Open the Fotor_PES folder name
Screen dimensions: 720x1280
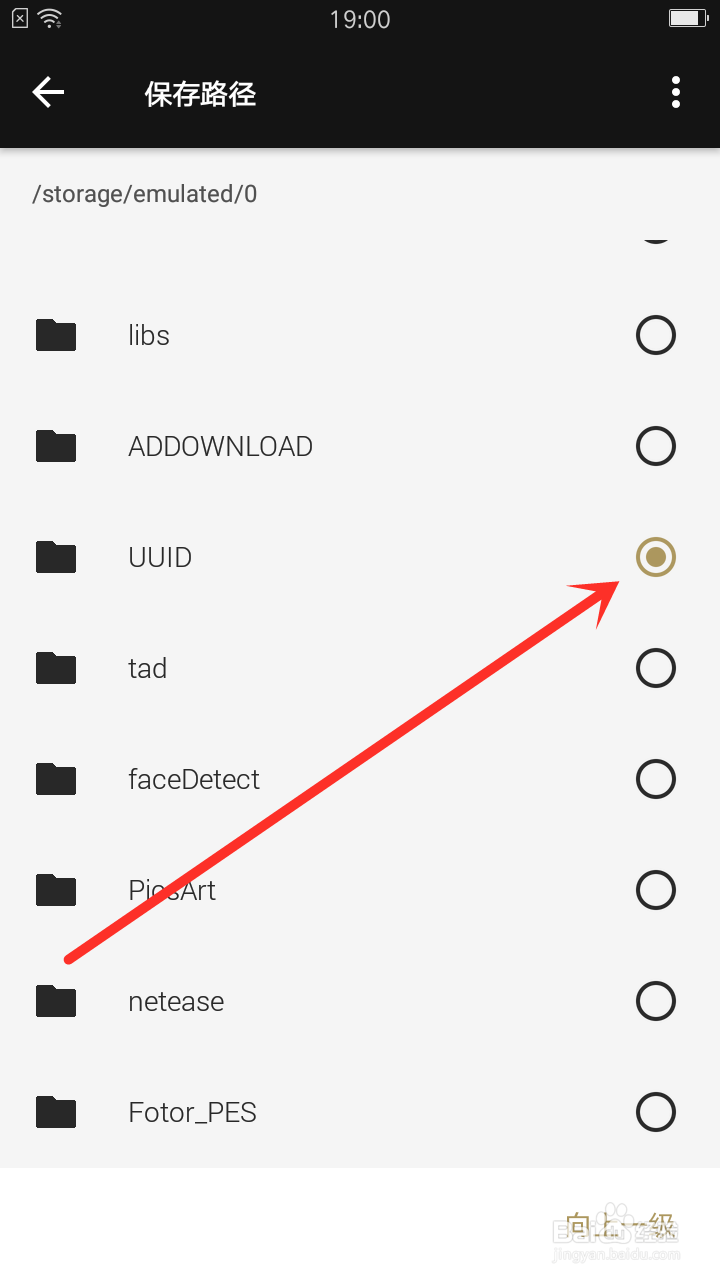pos(192,1112)
